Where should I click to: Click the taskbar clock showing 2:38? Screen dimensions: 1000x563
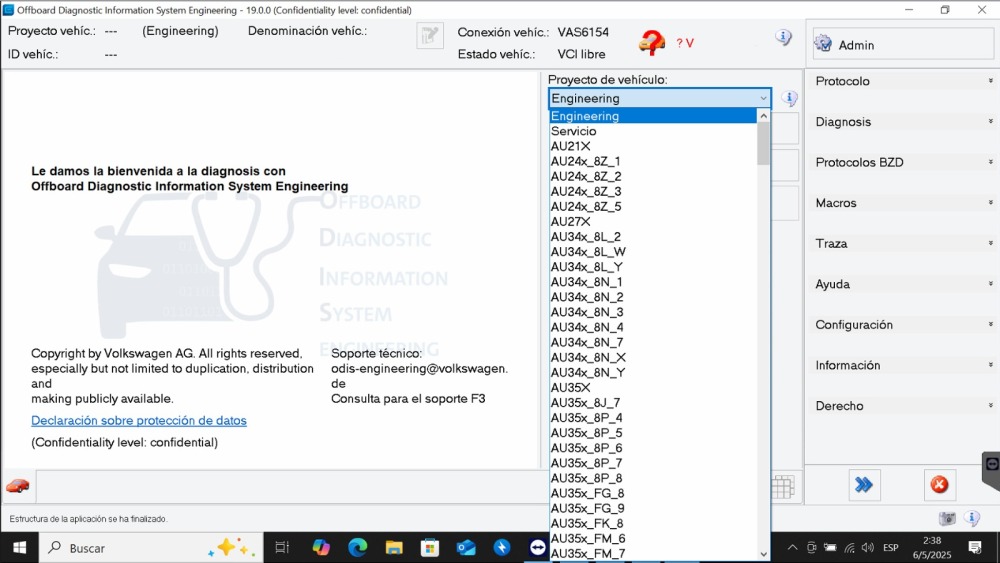(x=932, y=548)
